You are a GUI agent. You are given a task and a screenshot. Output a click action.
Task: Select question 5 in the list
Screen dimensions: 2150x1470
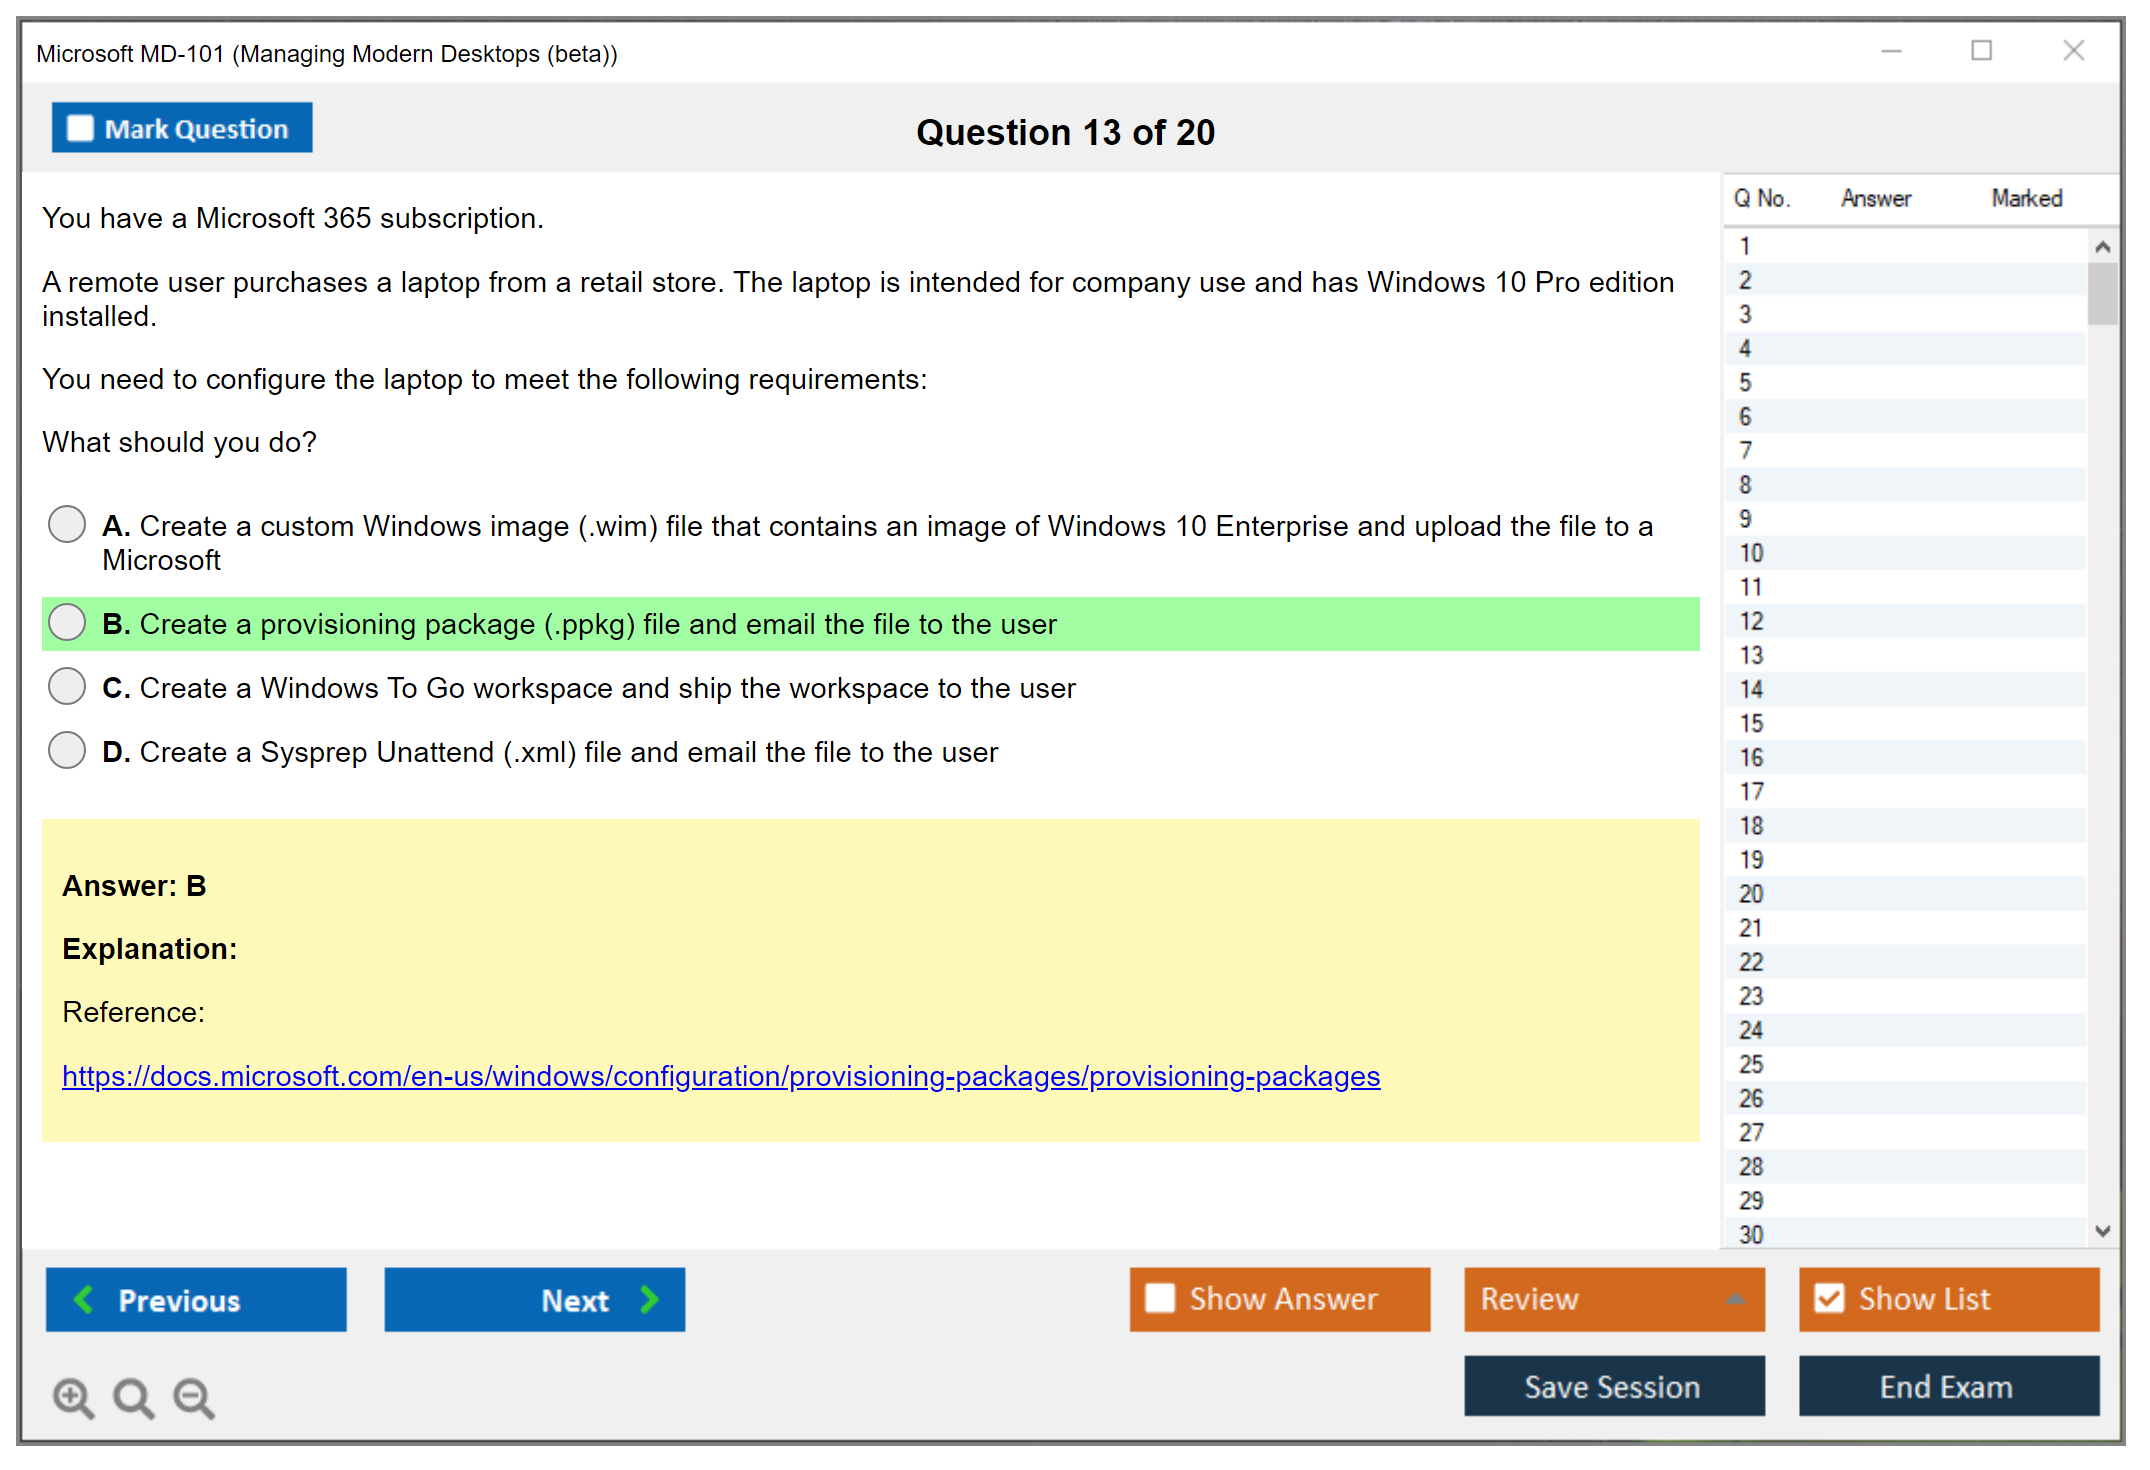click(1745, 383)
